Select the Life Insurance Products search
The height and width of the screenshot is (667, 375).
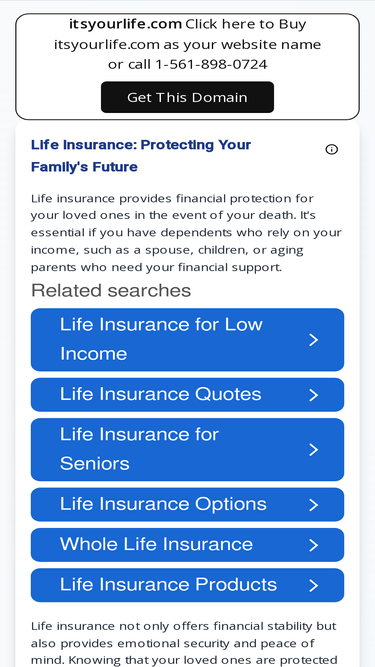(x=187, y=585)
